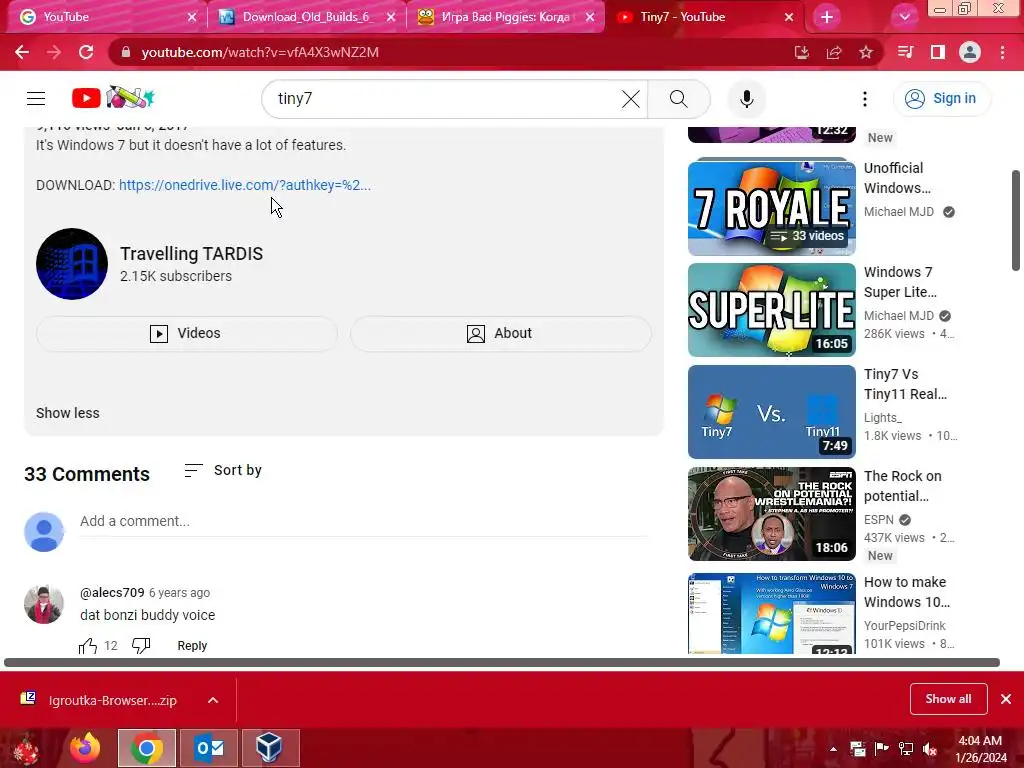
Task: Open Tiny7 Vs Tiny11 video thumbnail
Action: (x=771, y=412)
